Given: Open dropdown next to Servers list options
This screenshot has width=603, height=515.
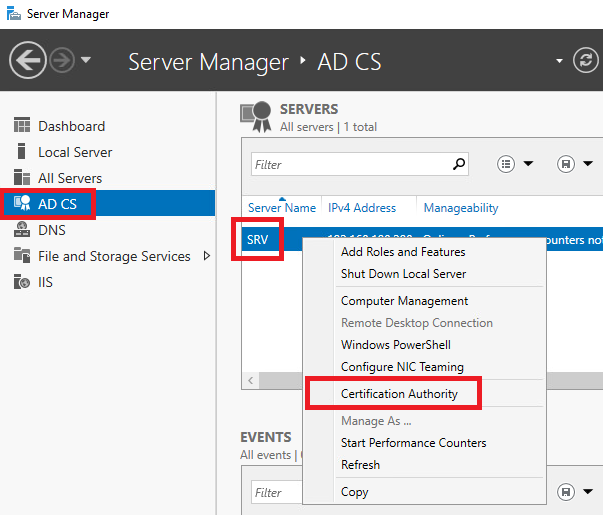Looking at the screenshot, I should click(528, 164).
